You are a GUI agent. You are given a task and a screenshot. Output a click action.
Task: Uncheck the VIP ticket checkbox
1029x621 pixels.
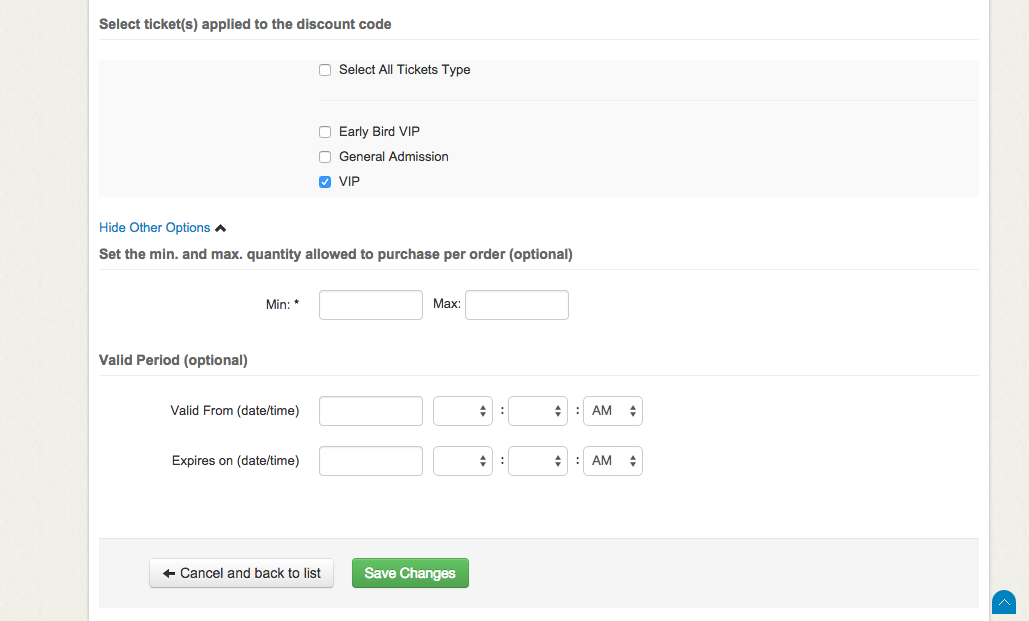[x=325, y=182]
